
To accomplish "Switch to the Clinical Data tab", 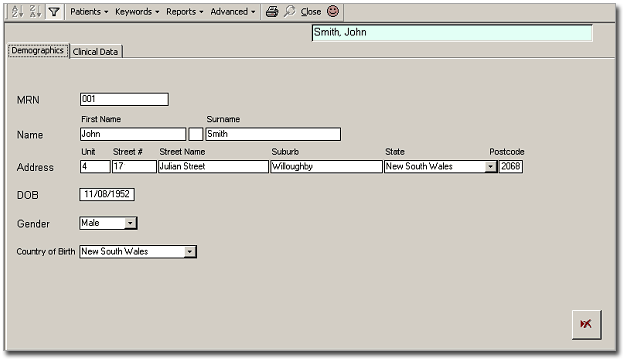I will click(x=96, y=52).
